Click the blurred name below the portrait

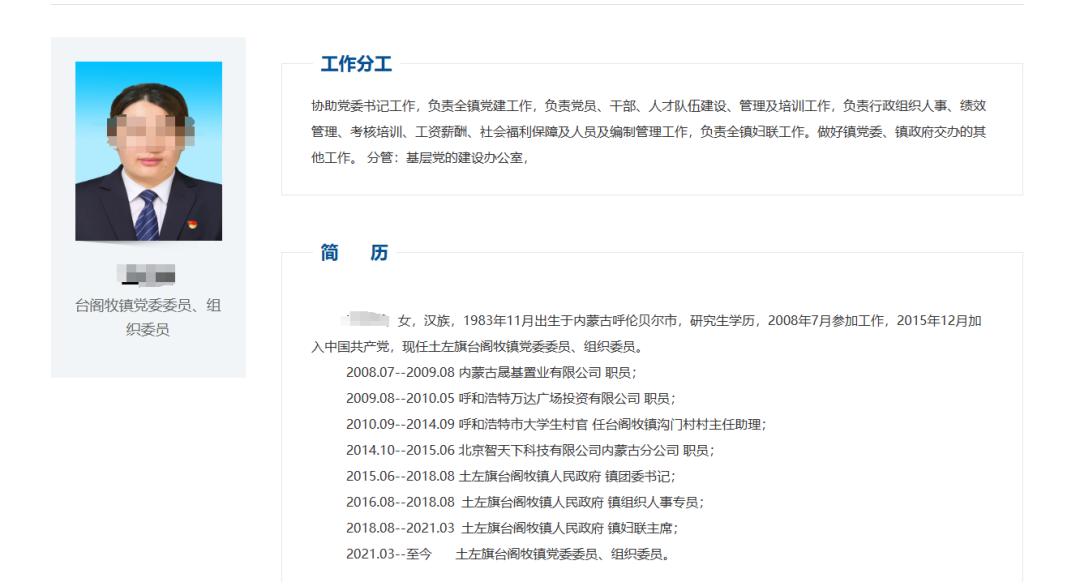[x=146, y=275]
